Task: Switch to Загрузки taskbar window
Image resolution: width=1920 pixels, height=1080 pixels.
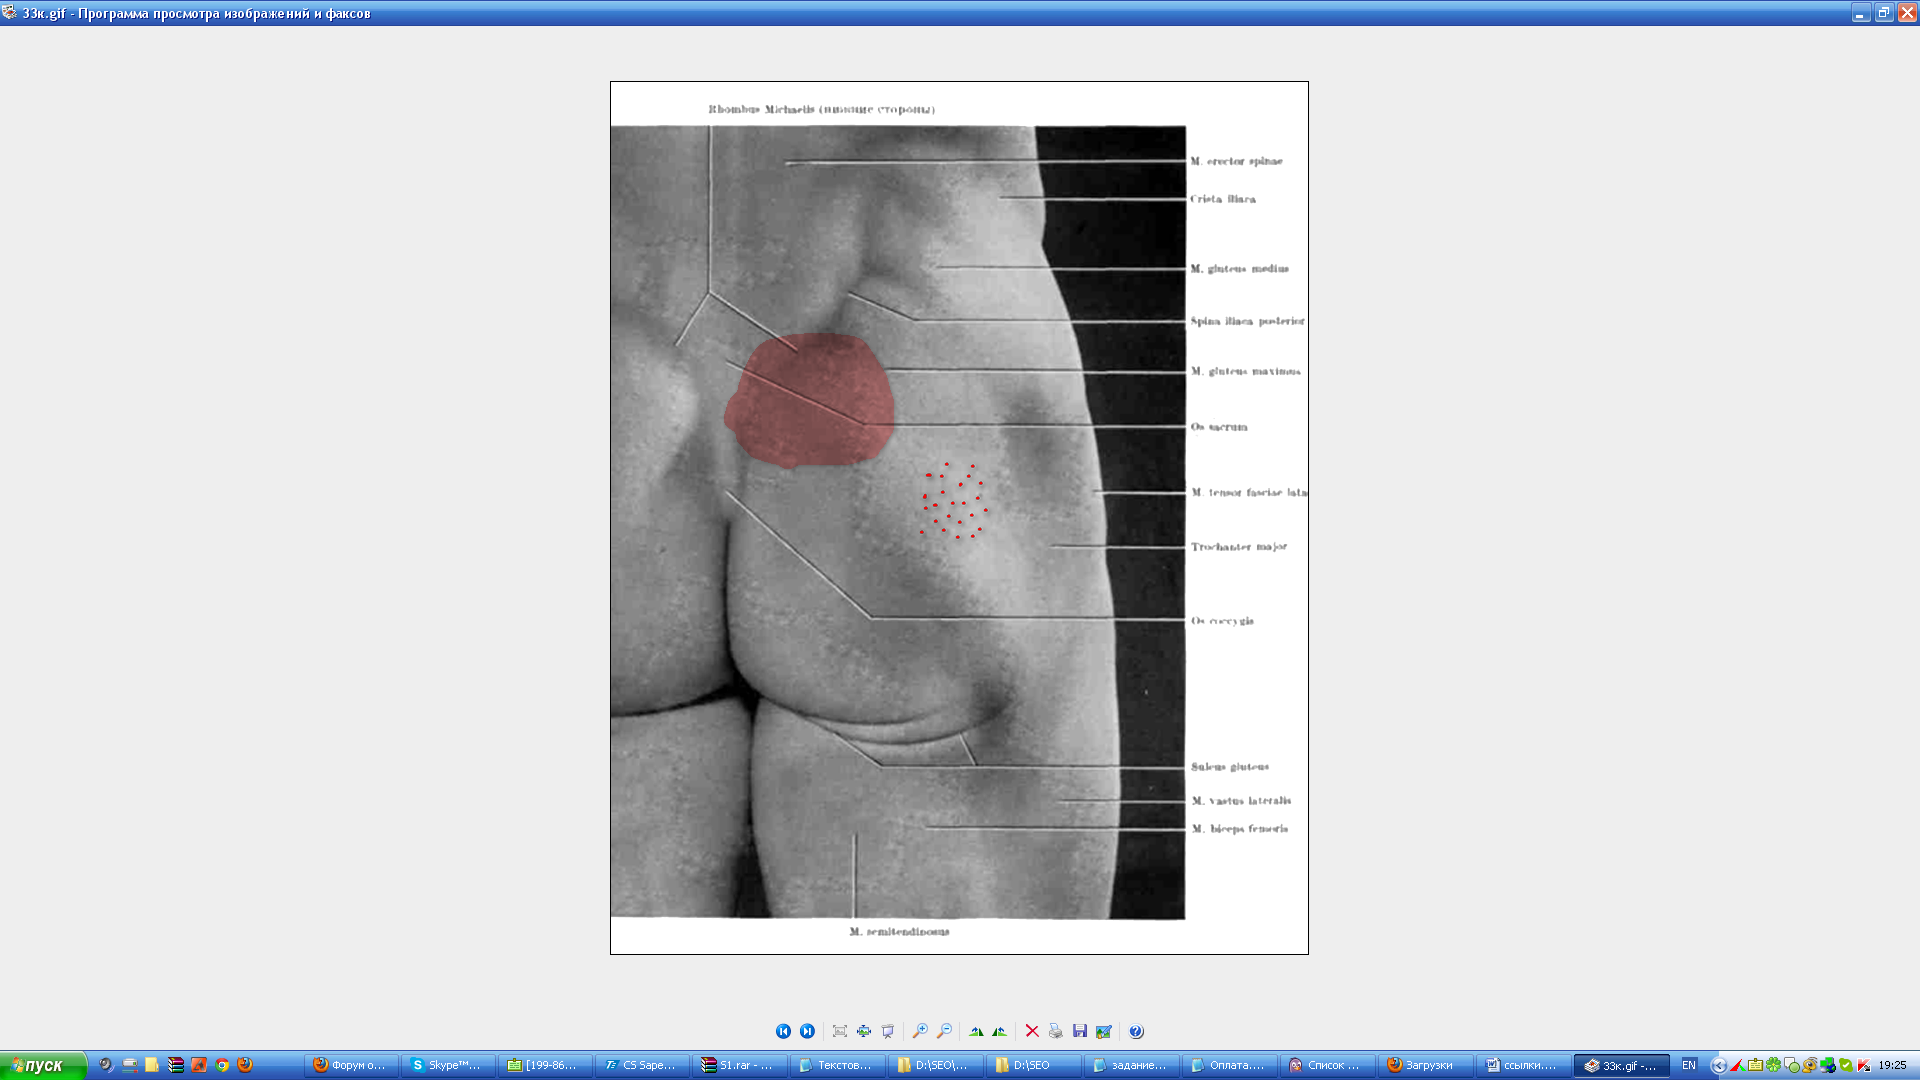Action: coord(1424,1065)
